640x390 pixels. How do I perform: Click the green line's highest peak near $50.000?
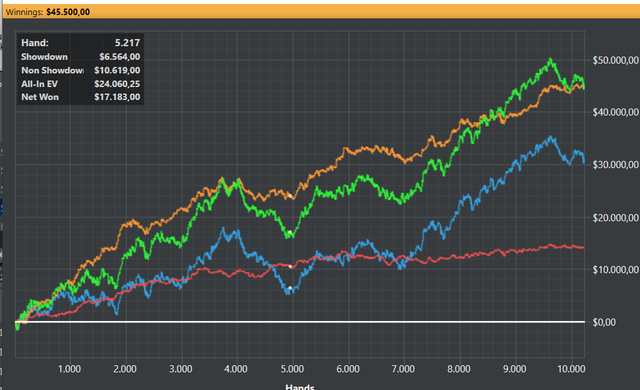(x=551, y=60)
